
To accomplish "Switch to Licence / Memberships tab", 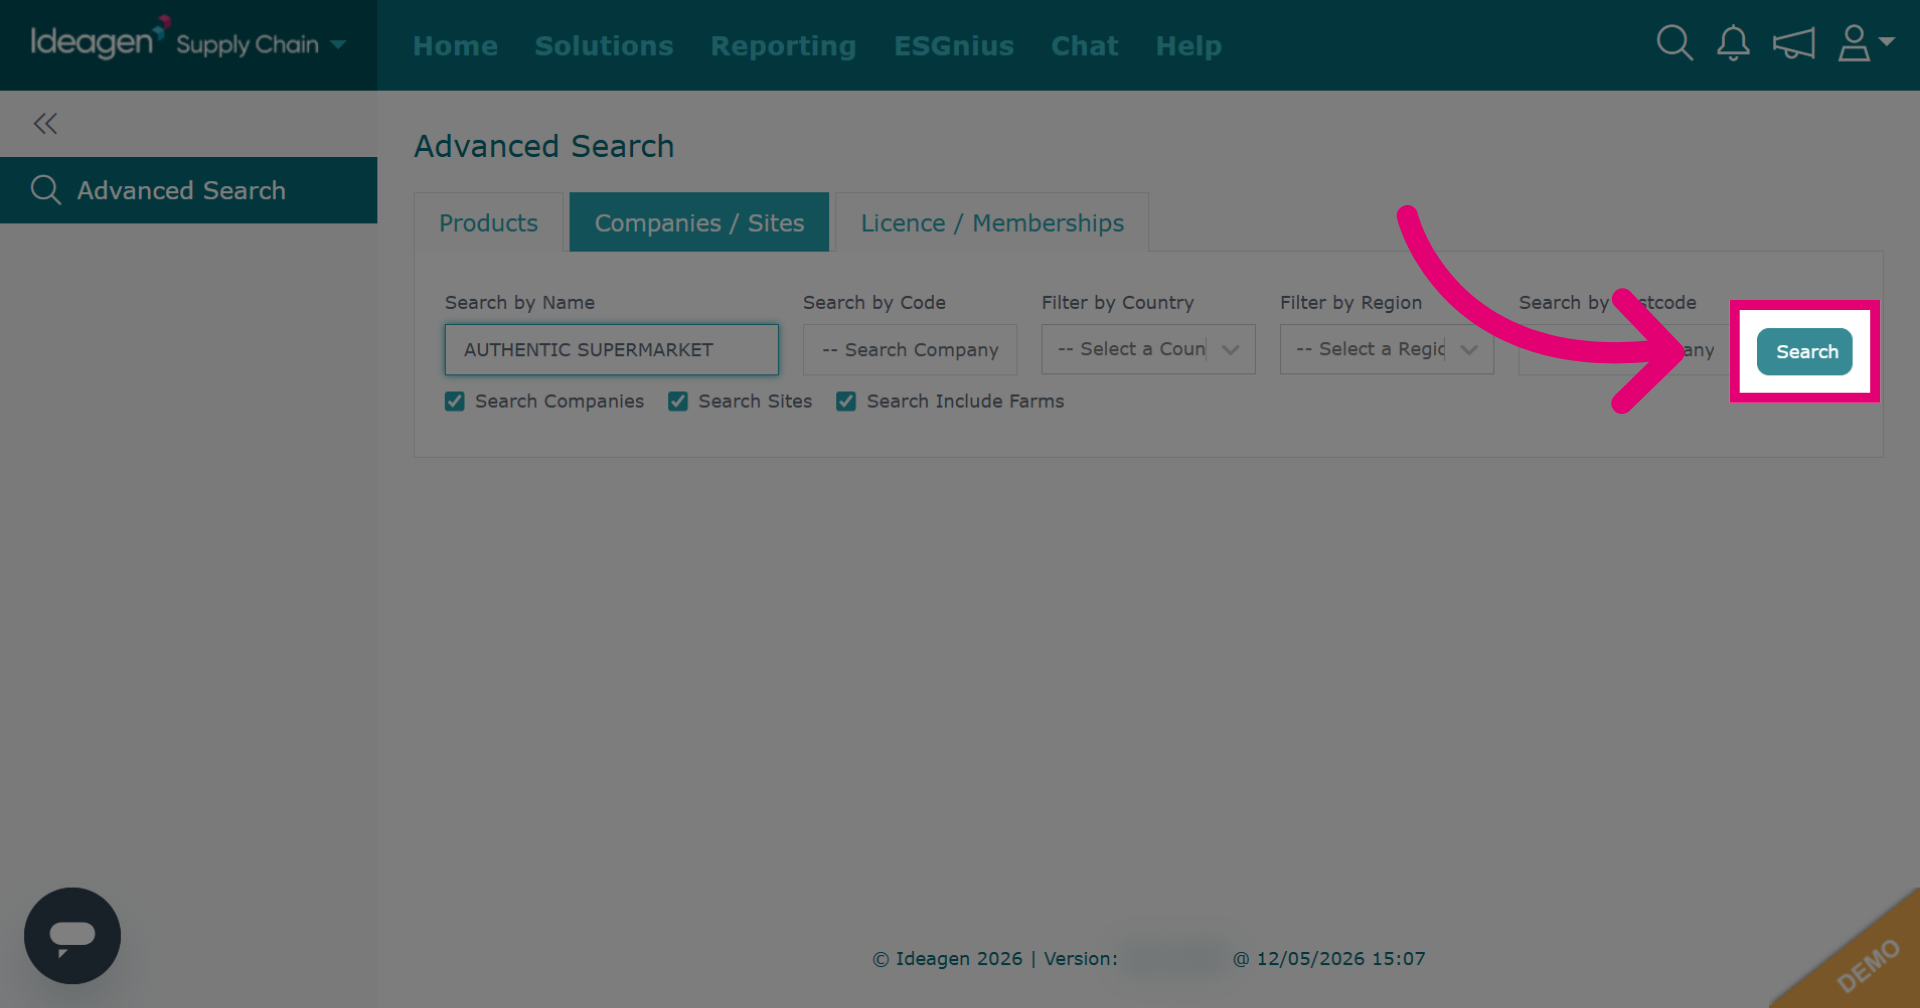I will [x=992, y=223].
